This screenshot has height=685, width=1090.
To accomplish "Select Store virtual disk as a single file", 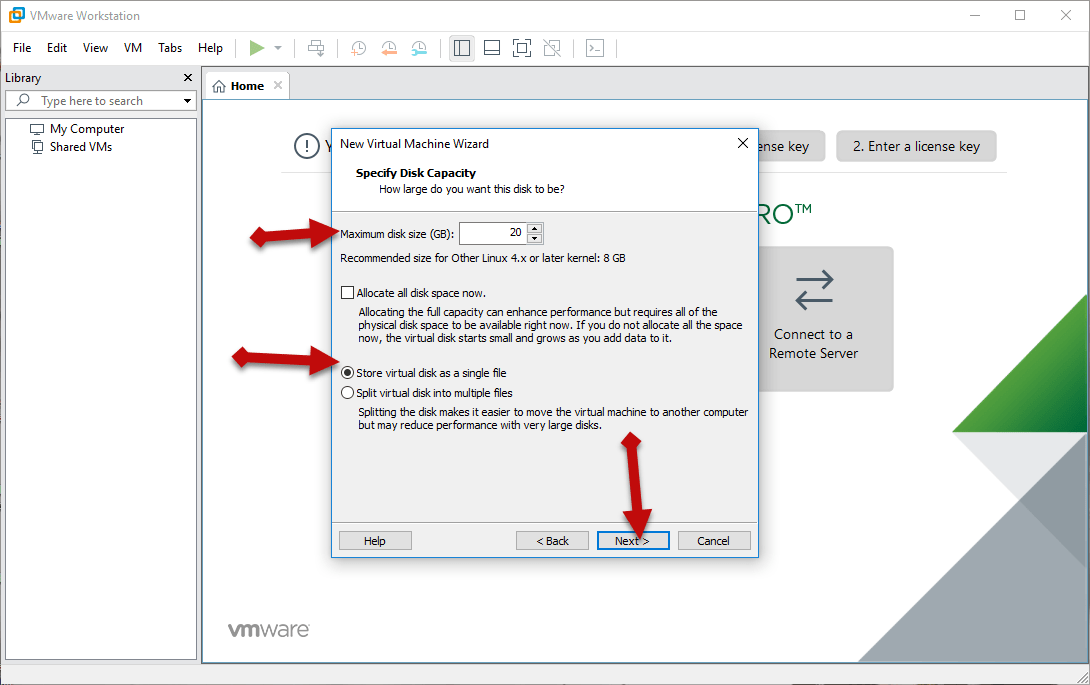I will (348, 373).
